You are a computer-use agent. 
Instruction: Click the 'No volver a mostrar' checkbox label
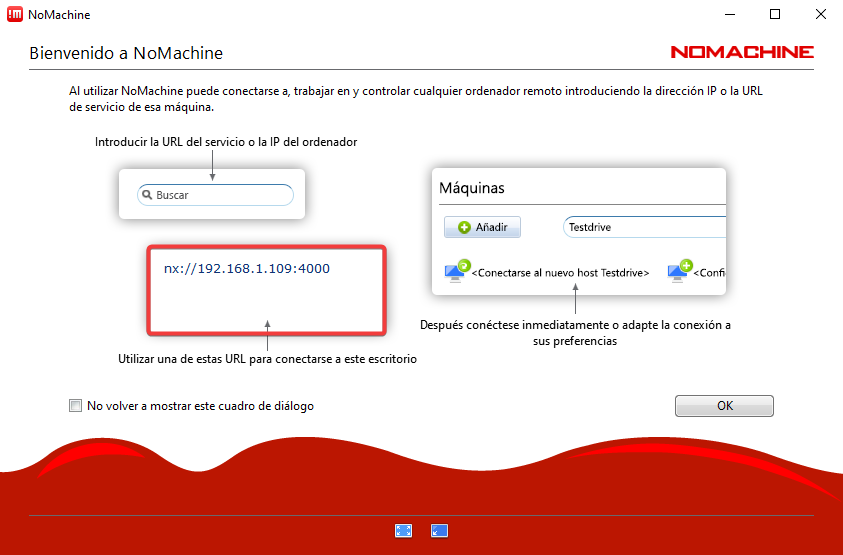200,406
